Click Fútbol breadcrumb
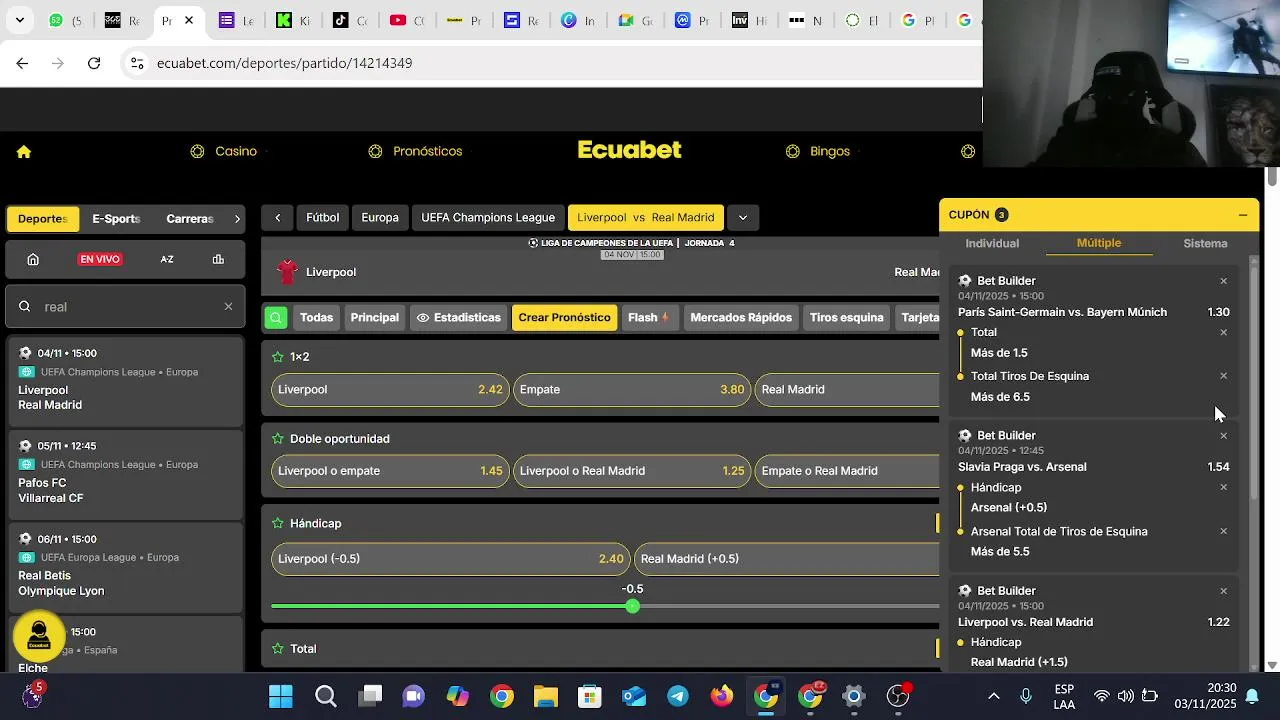This screenshot has height=720, width=1280. coord(322,218)
